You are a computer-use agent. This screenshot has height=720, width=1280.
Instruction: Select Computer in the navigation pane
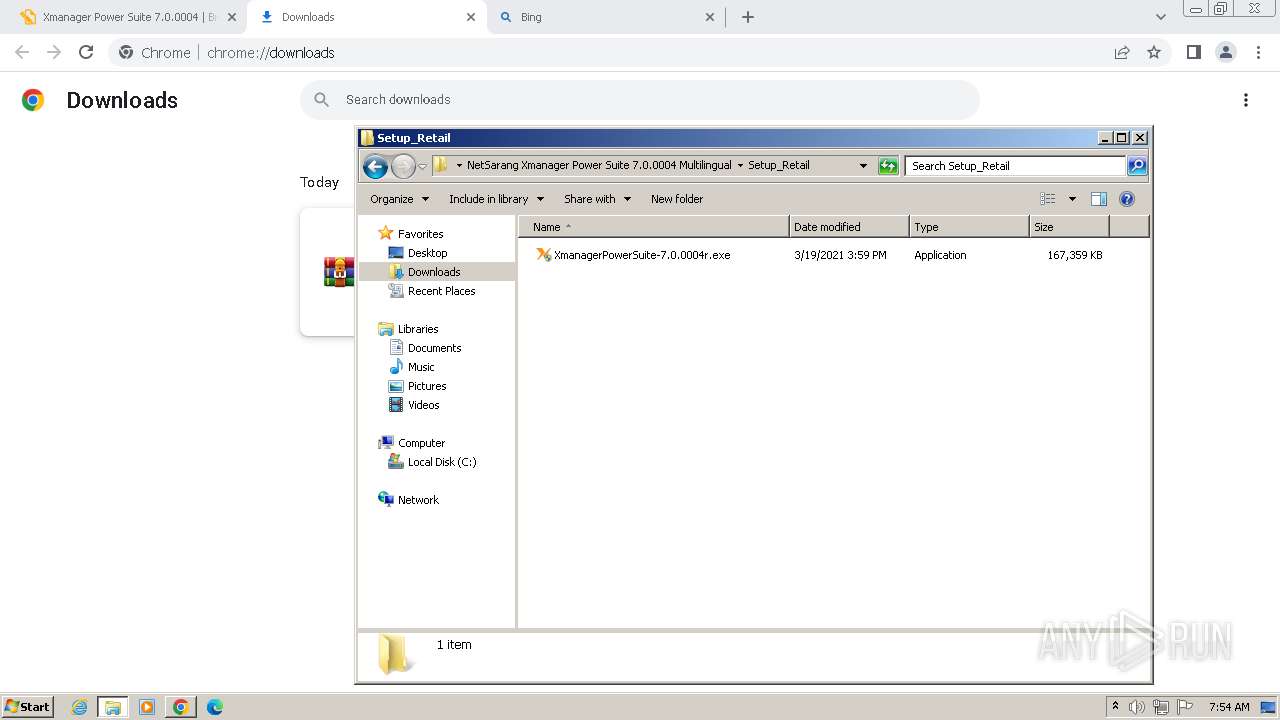coord(421,443)
